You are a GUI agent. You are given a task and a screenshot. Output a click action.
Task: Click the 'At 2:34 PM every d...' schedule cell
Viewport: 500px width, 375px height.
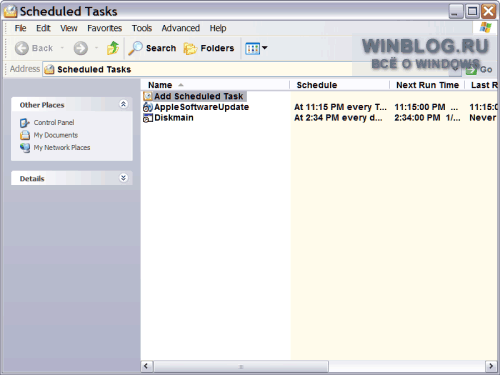338,118
